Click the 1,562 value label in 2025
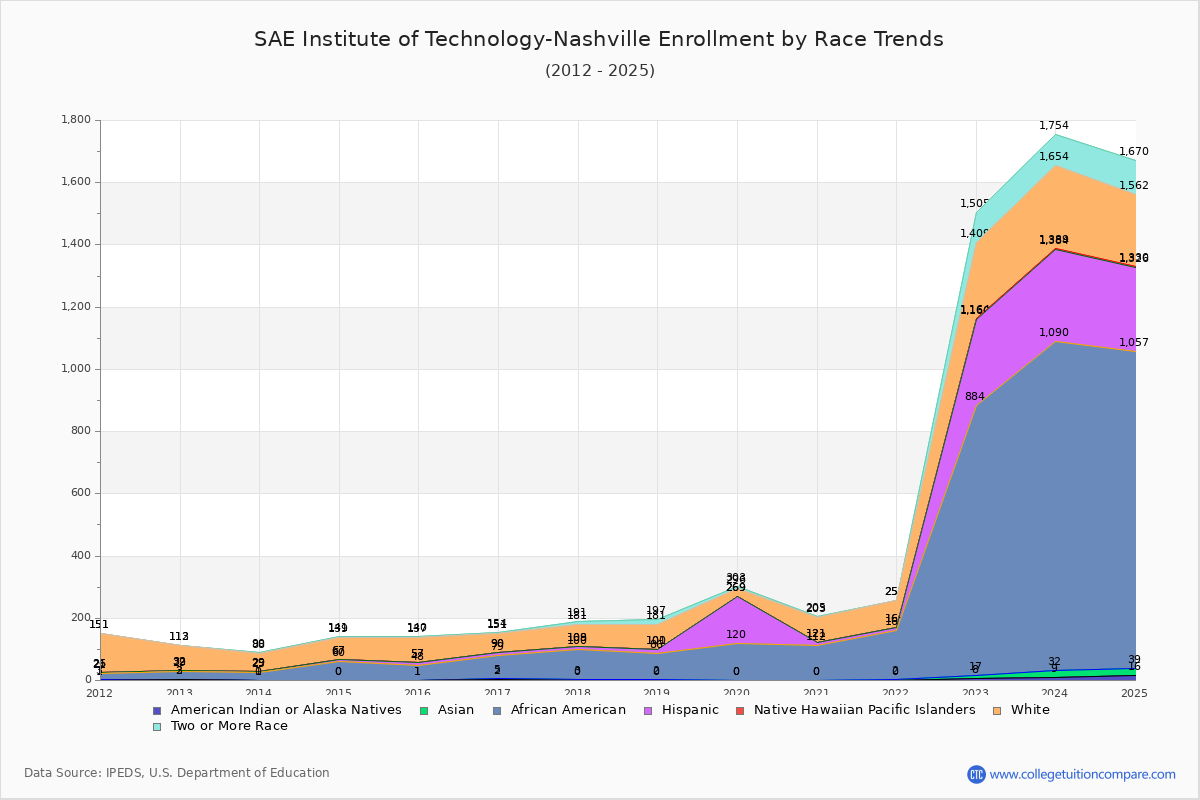1200x800 pixels. point(1133,186)
